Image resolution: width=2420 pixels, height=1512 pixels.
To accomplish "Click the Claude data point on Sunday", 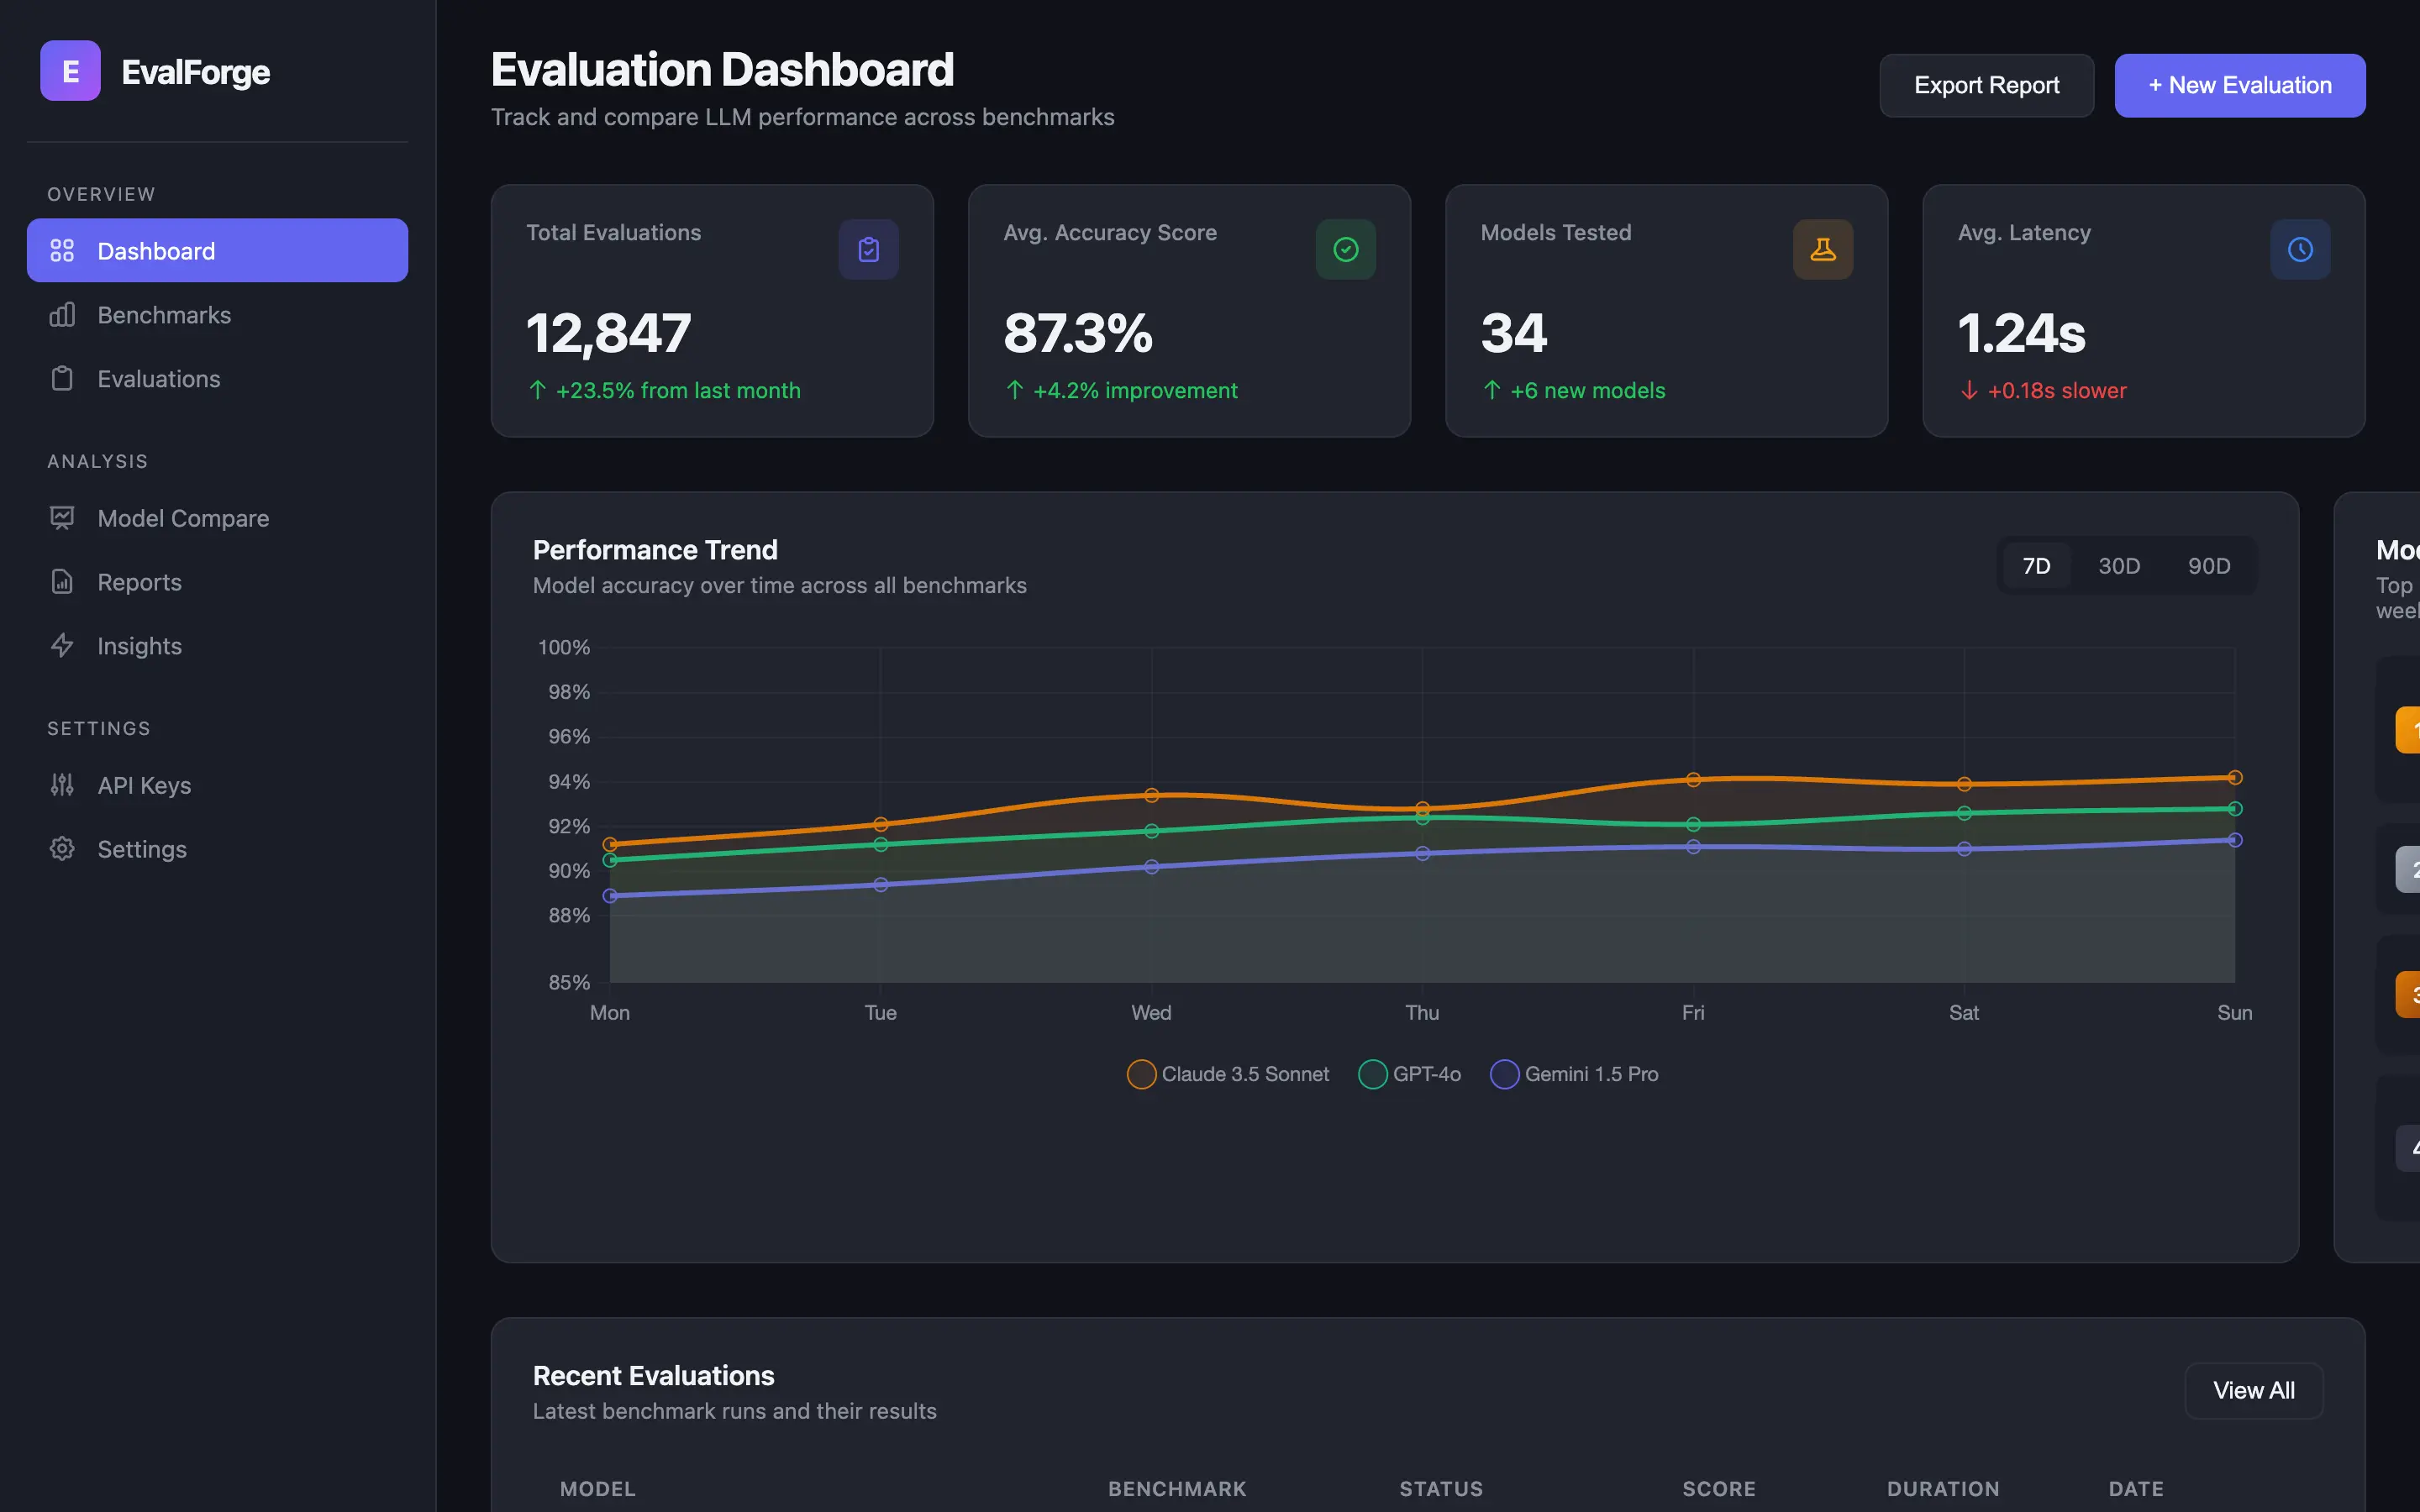I will 2235,778.
